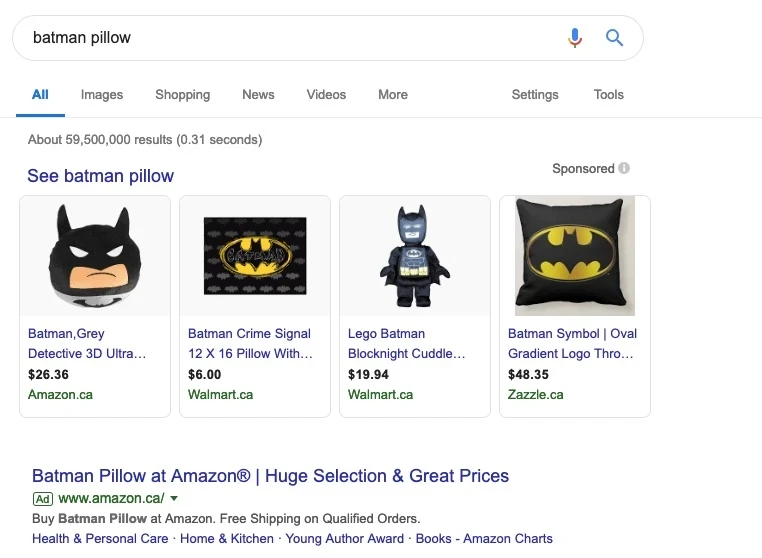This screenshot has height=558, width=762.
Task: Click the Batman Grey Detective 3D pillow image
Action: (95, 256)
